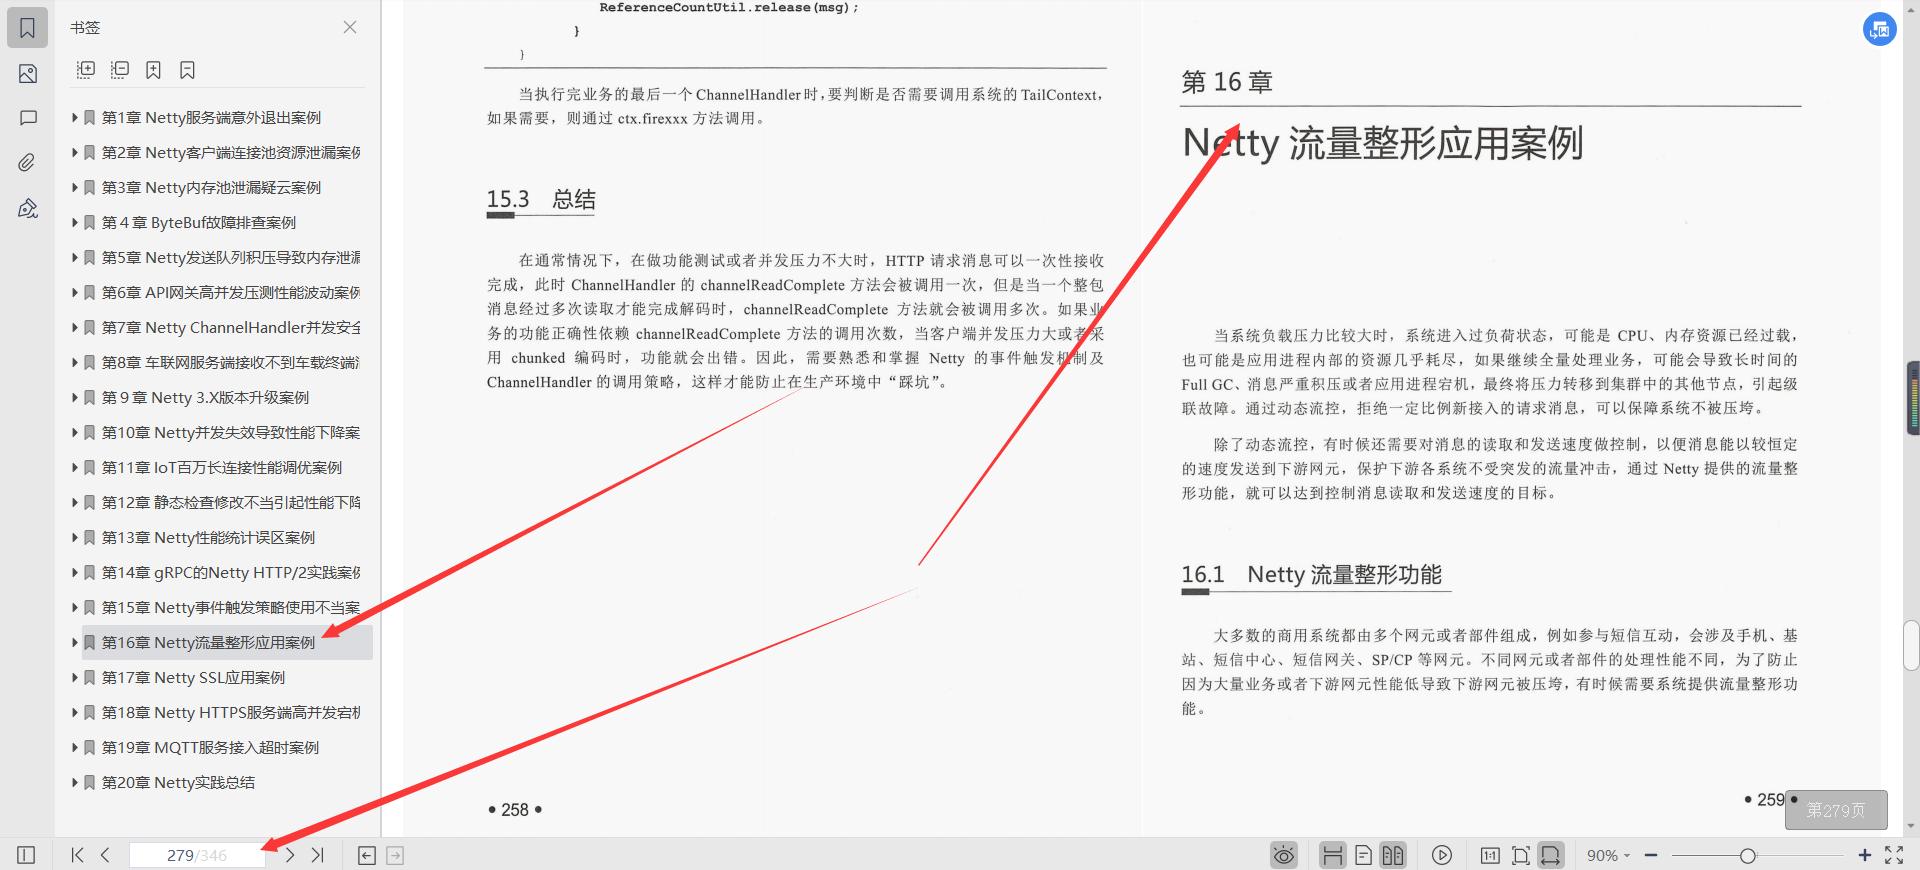Open bookmark 第15章 Netty事件触发策略

231,607
